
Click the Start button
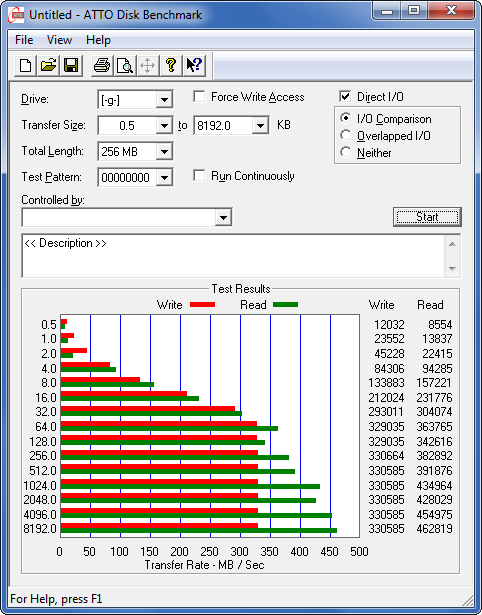(427, 217)
